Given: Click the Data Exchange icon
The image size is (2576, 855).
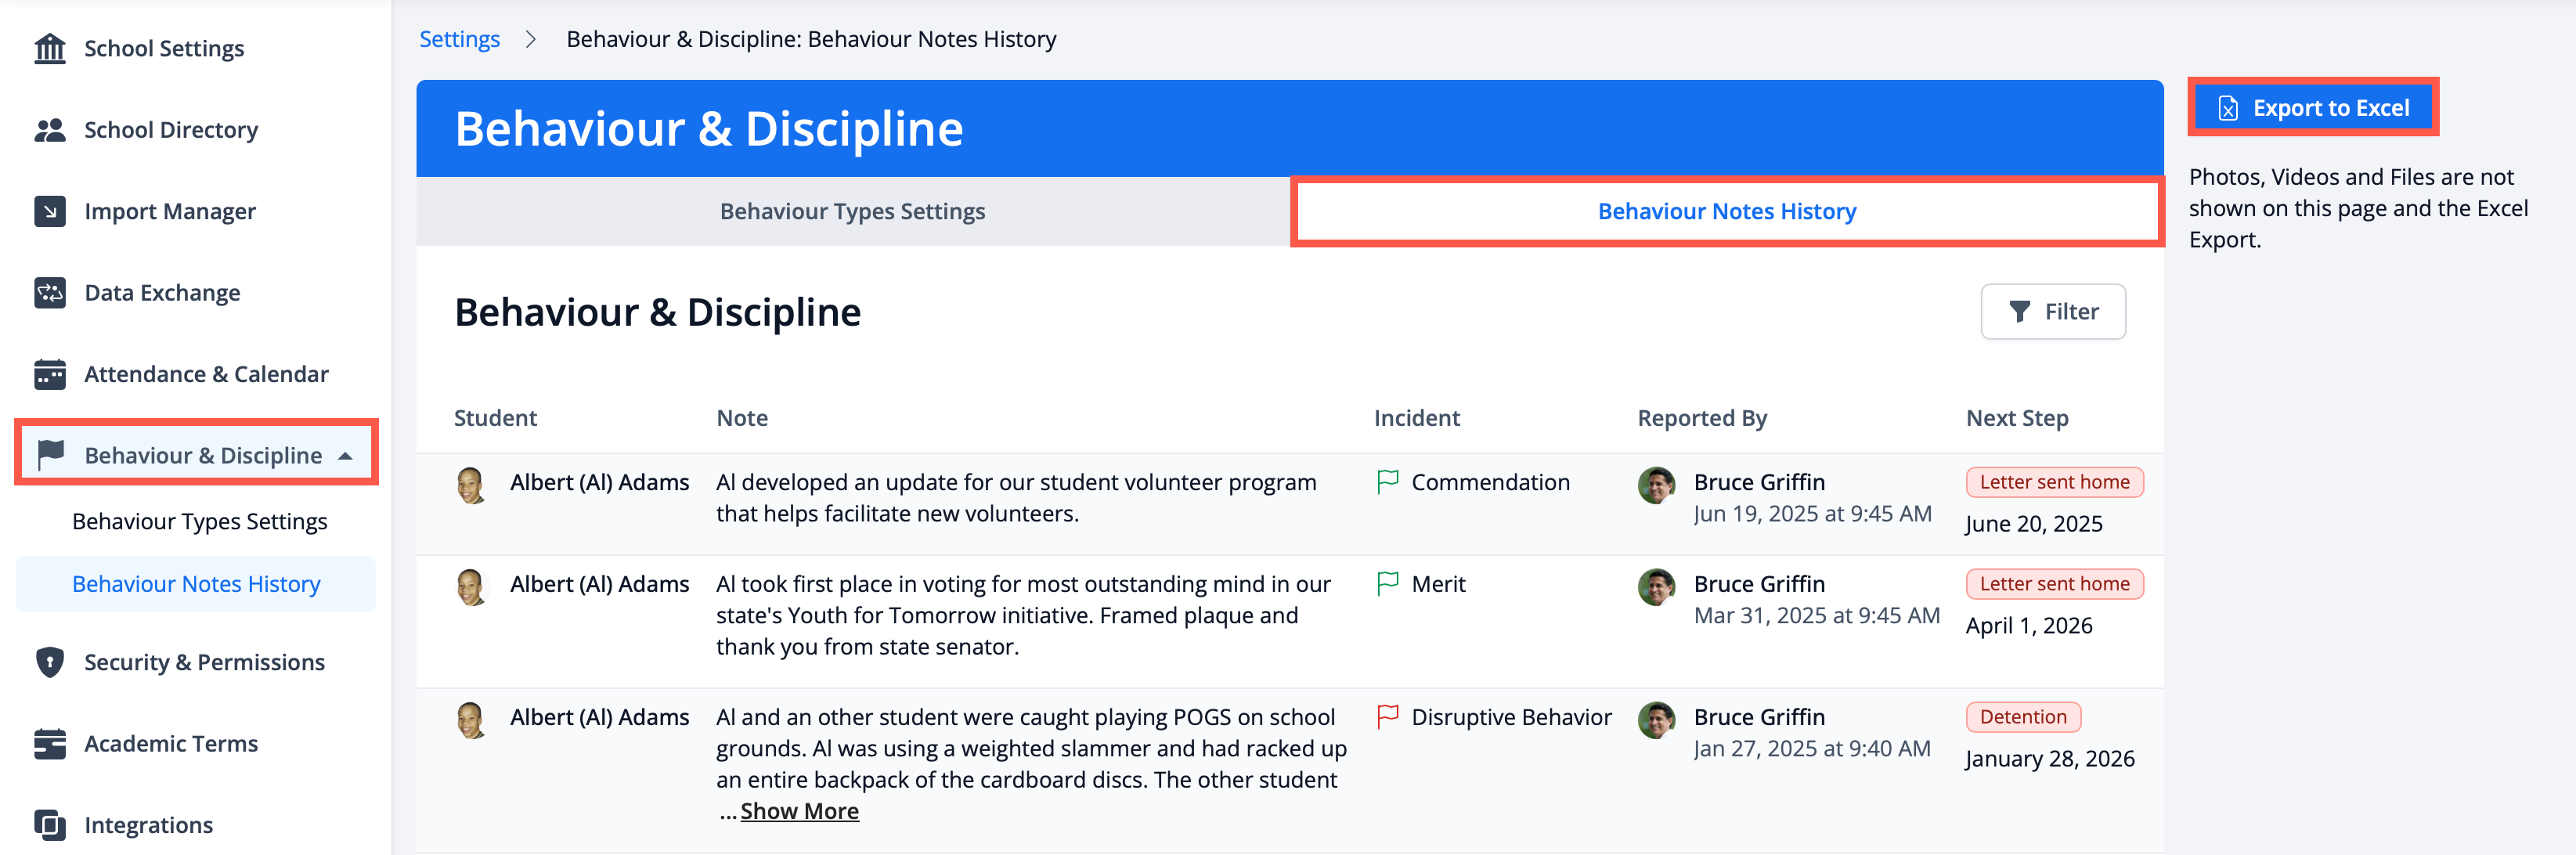Looking at the screenshot, I should coord(49,293).
